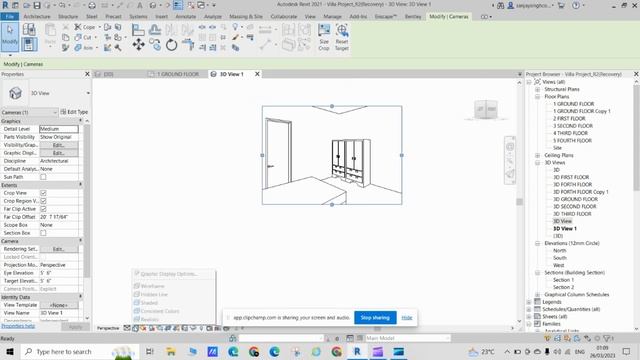Screen dimensions: 640x360
Task: Click the Size Crop button
Action: point(324,37)
